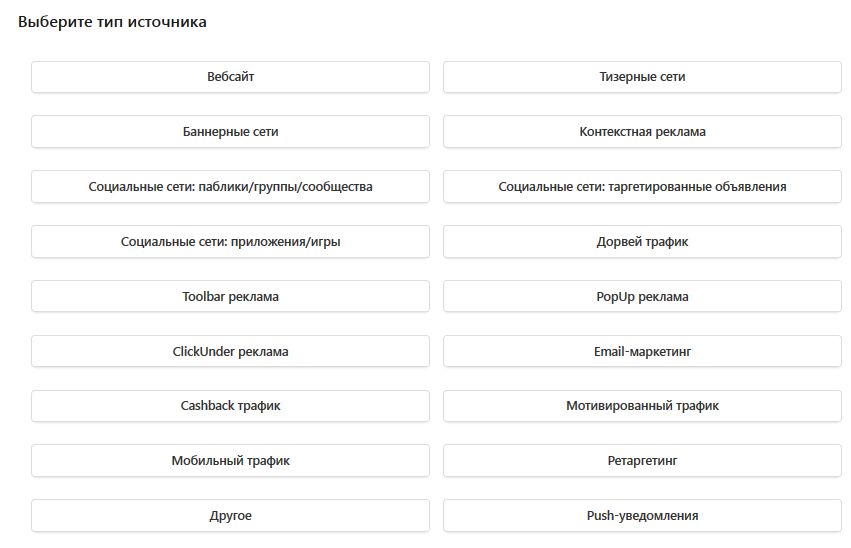
Task: Select Дорвей трафик source
Action: (642, 242)
